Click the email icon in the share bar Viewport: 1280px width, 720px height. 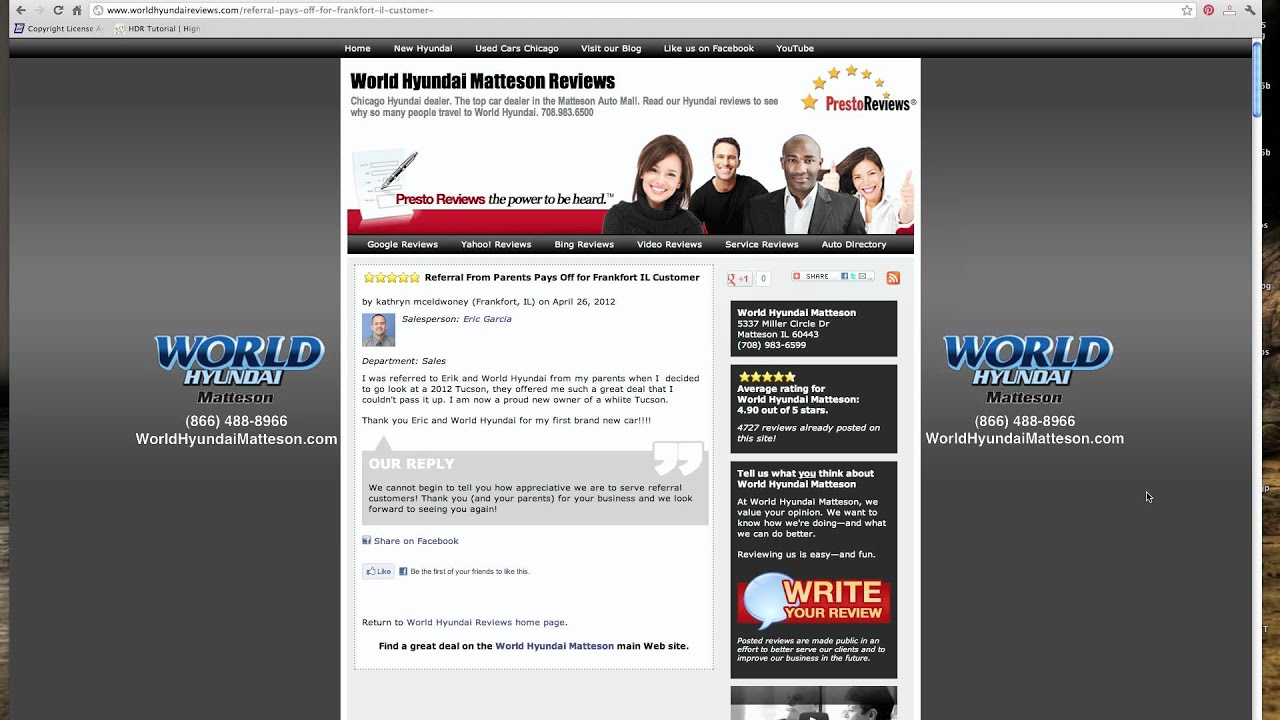[864, 276]
